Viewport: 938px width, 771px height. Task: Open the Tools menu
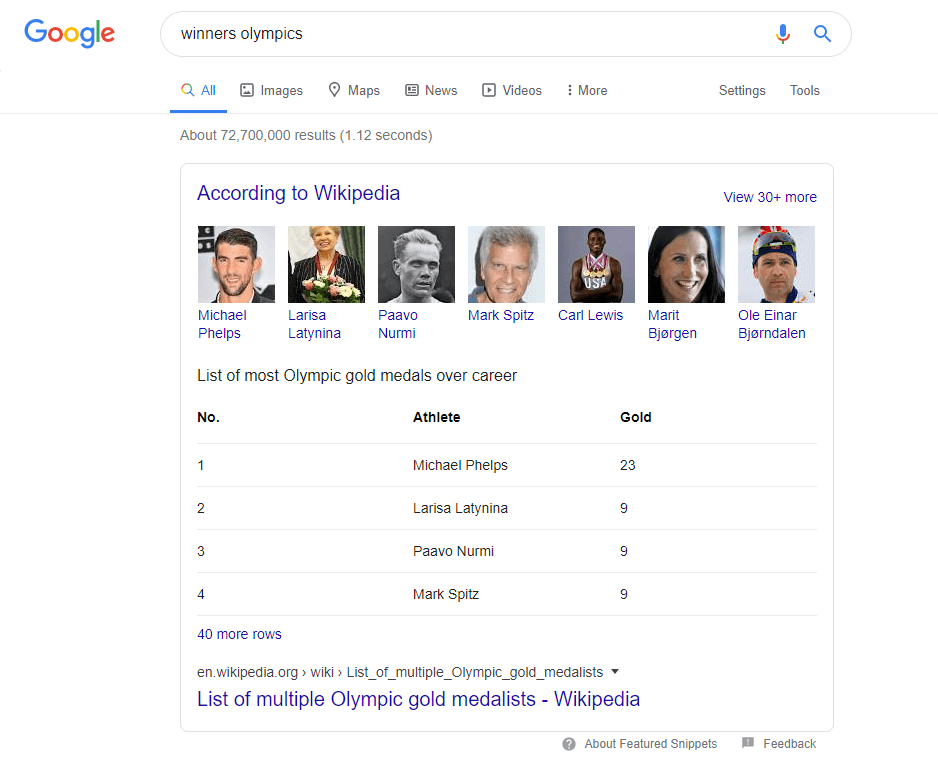[805, 90]
